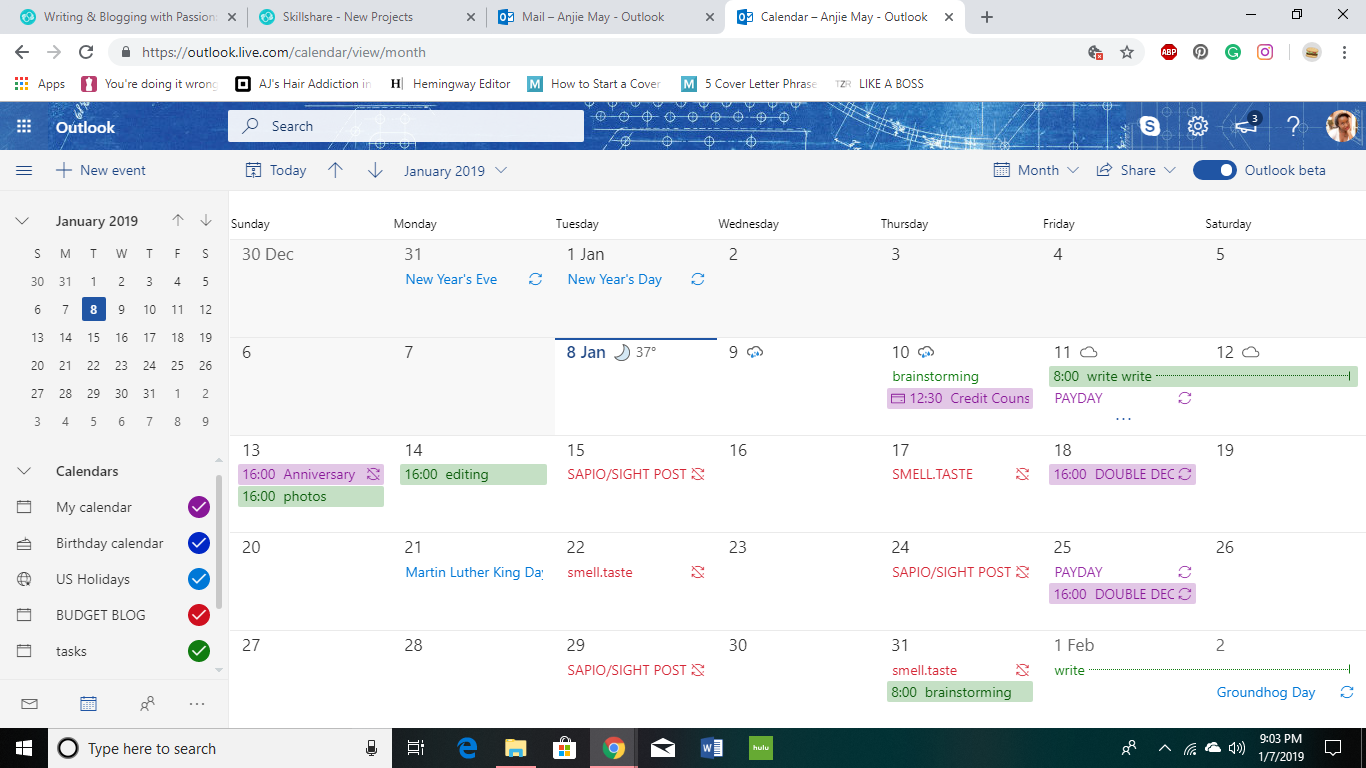Open the Windows notification center
1366x768 pixels.
coord(1332,748)
